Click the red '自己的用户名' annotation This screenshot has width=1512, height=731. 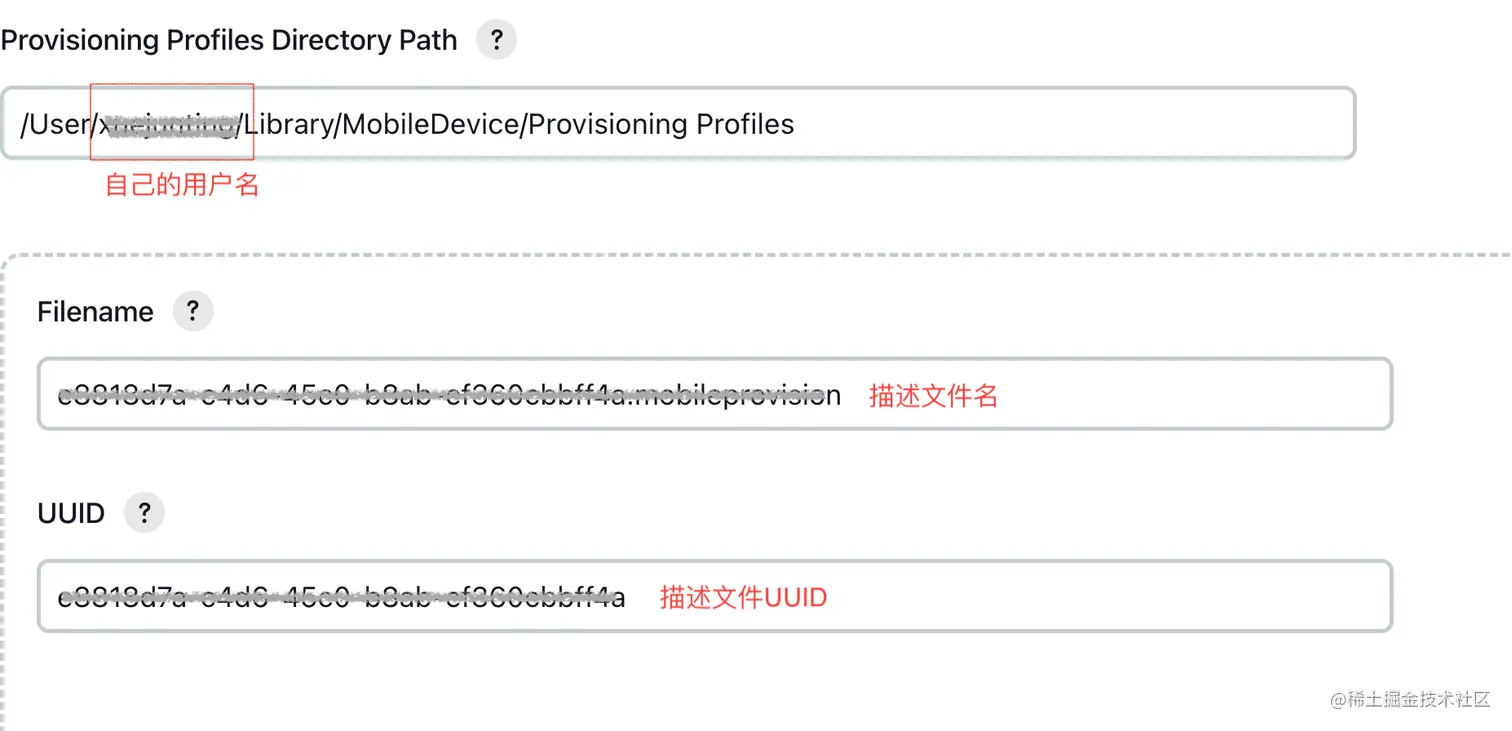point(182,185)
